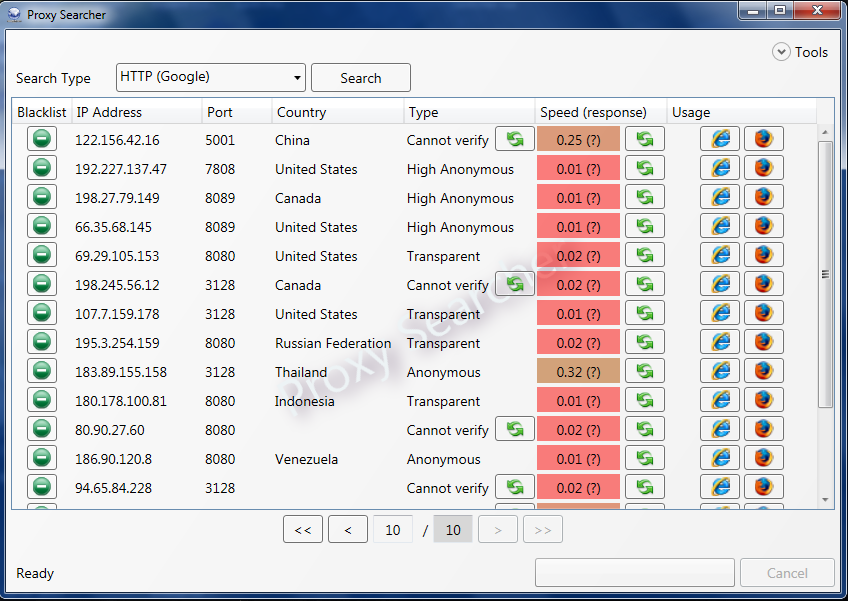Viewport: 848px width, 601px height.
Task: Refresh speed for 107.7.159.178
Action: [645, 313]
